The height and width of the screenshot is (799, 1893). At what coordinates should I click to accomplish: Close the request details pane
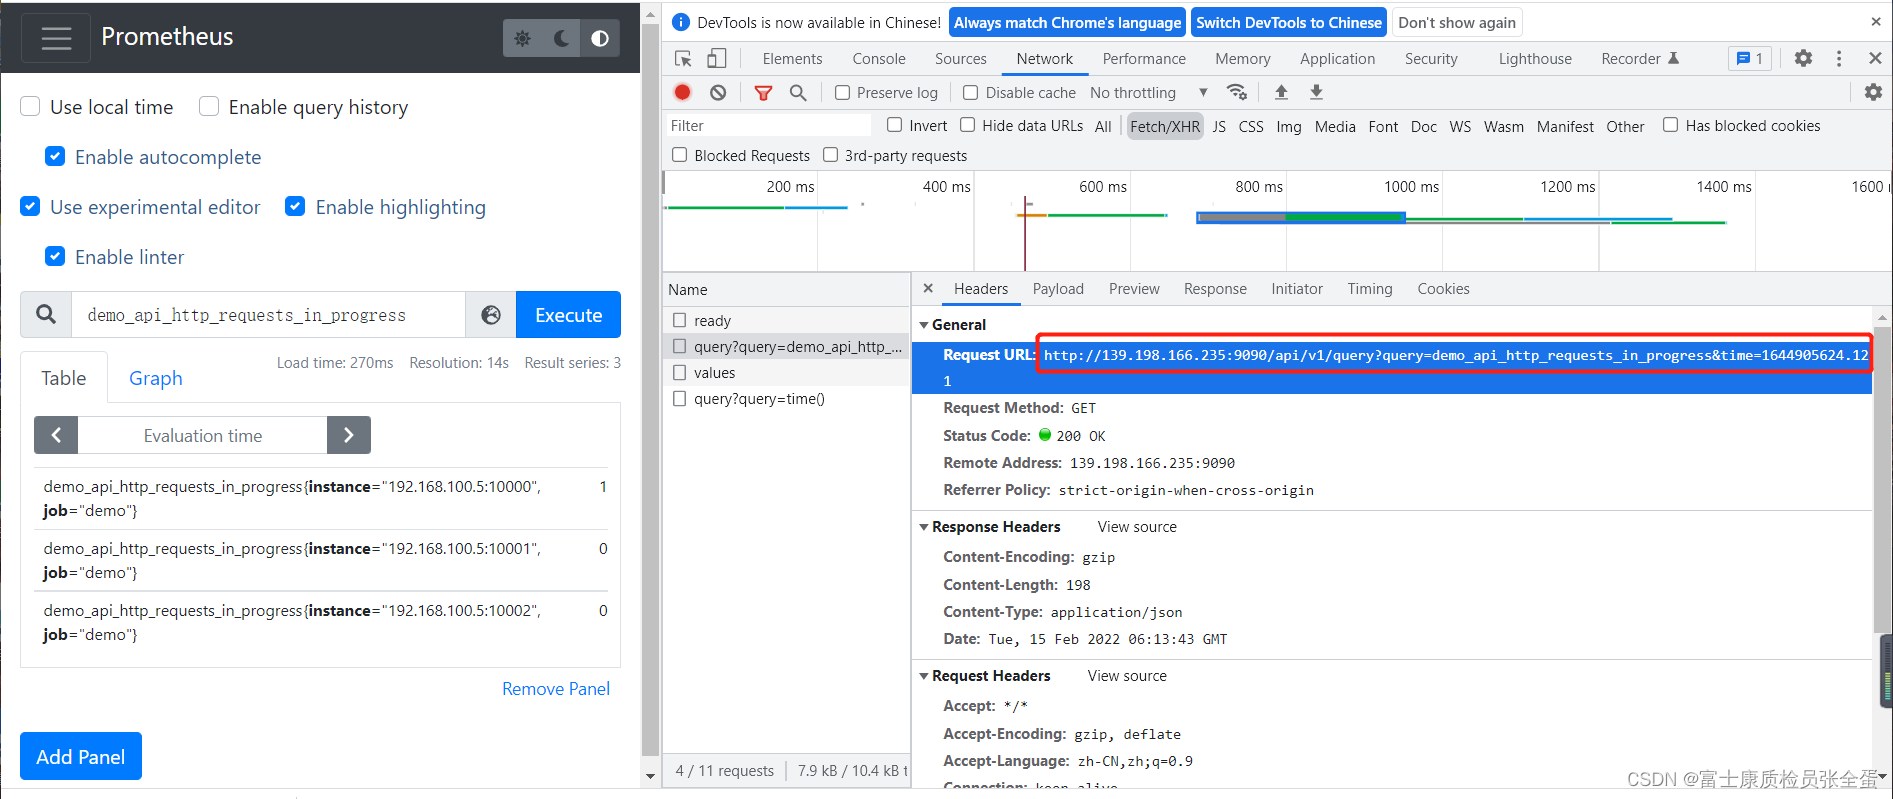click(928, 288)
